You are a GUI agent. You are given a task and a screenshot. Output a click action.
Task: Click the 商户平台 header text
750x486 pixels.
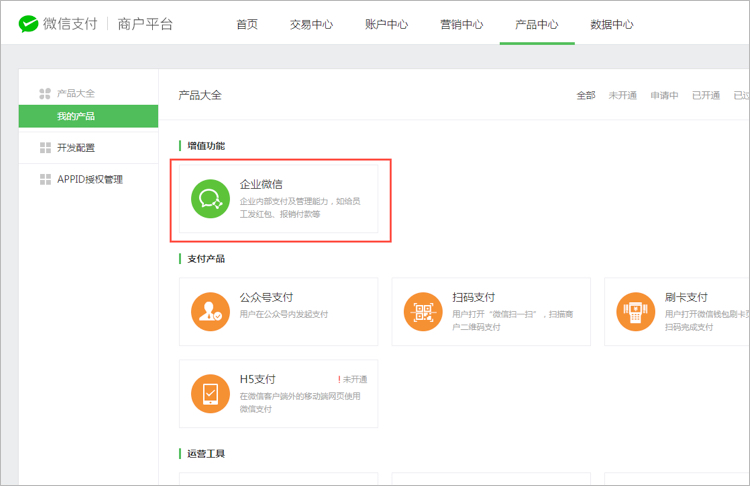pos(145,24)
